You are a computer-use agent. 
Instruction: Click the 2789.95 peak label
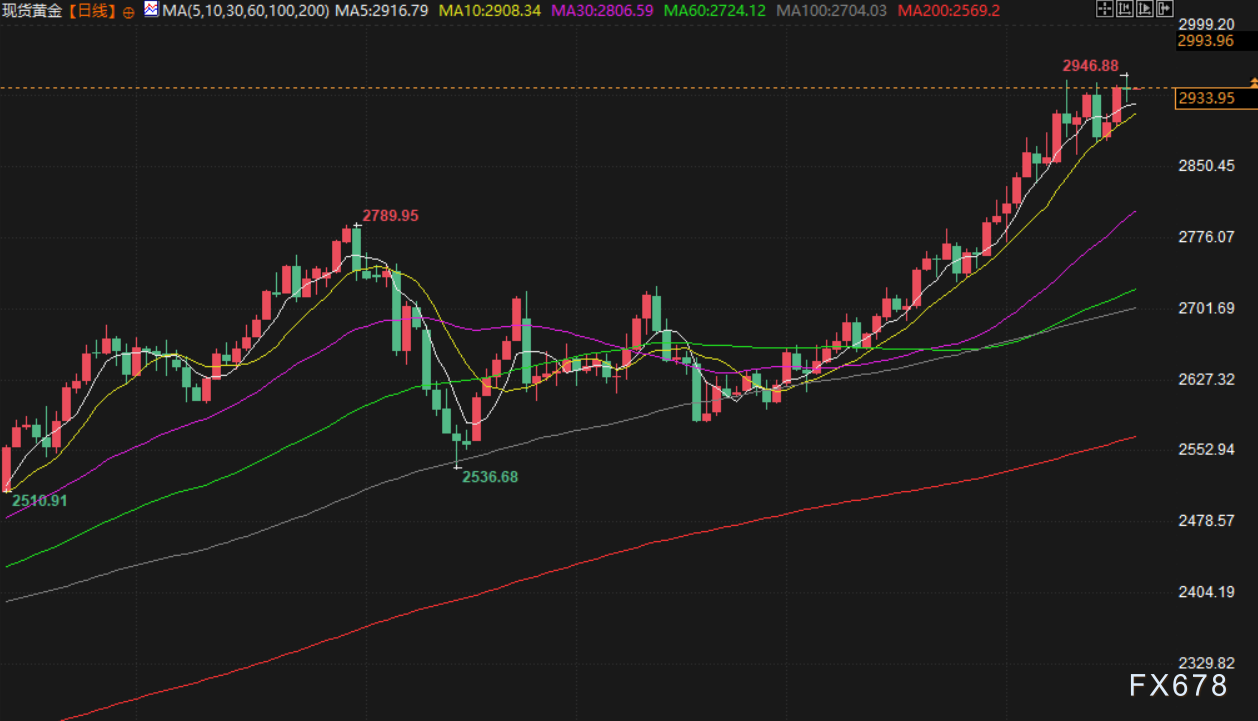[390, 215]
